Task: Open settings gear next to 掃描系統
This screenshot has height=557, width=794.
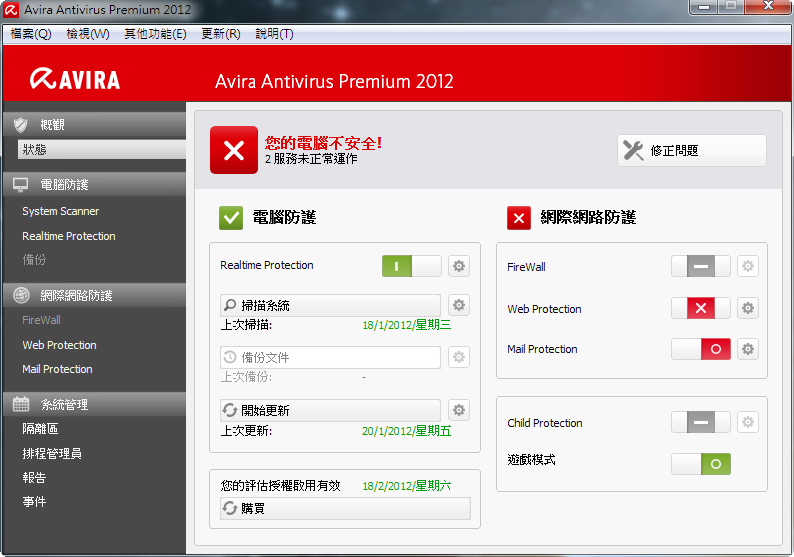Action: point(459,305)
